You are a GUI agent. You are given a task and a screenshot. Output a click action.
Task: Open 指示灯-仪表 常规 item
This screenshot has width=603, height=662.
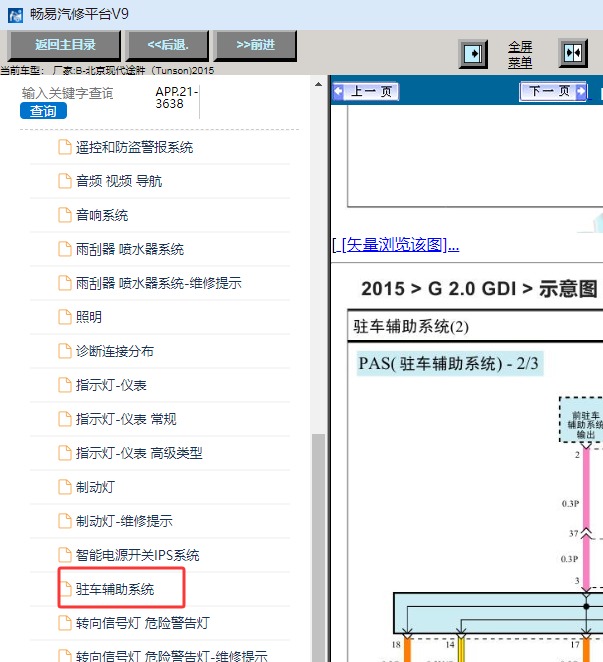point(126,419)
